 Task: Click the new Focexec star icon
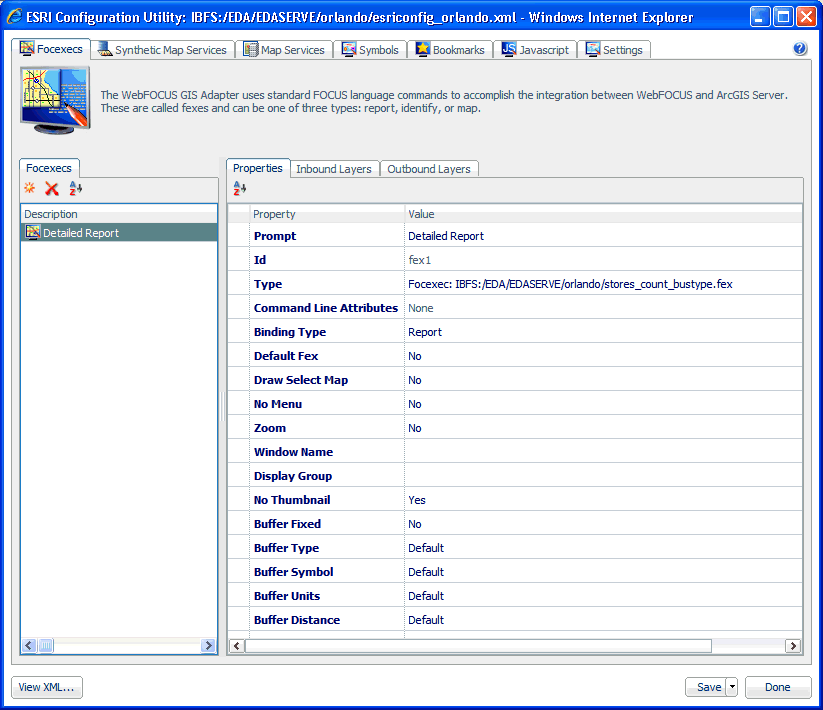pos(29,188)
